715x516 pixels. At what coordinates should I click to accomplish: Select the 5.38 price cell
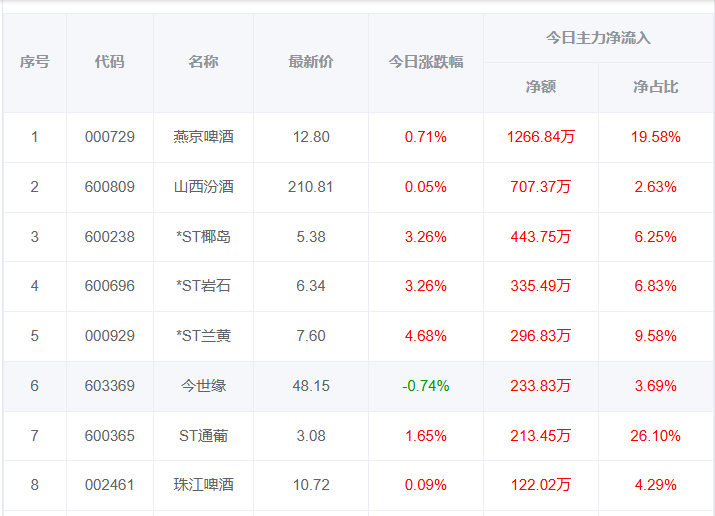coord(311,237)
